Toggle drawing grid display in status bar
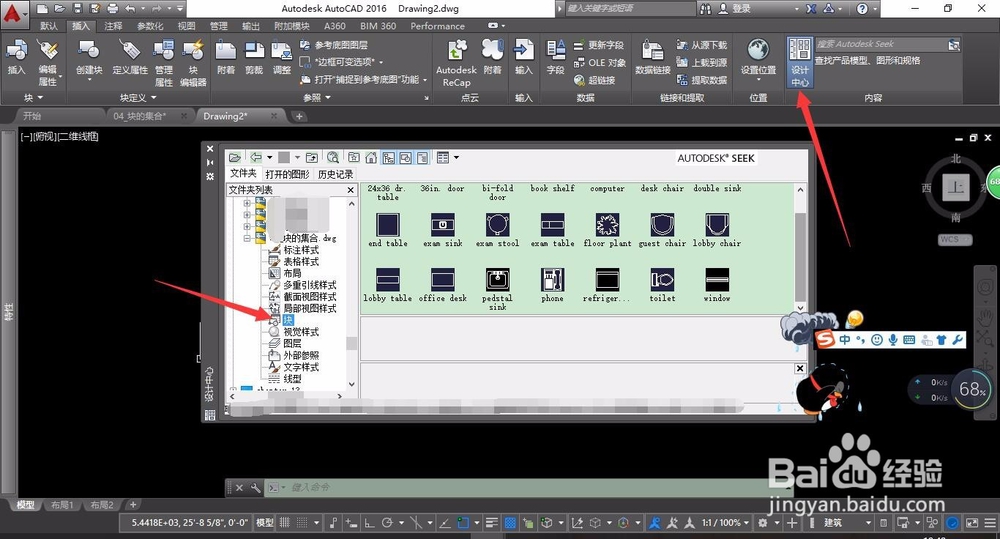Image resolution: width=1000 pixels, height=539 pixels. click(284, 522)
